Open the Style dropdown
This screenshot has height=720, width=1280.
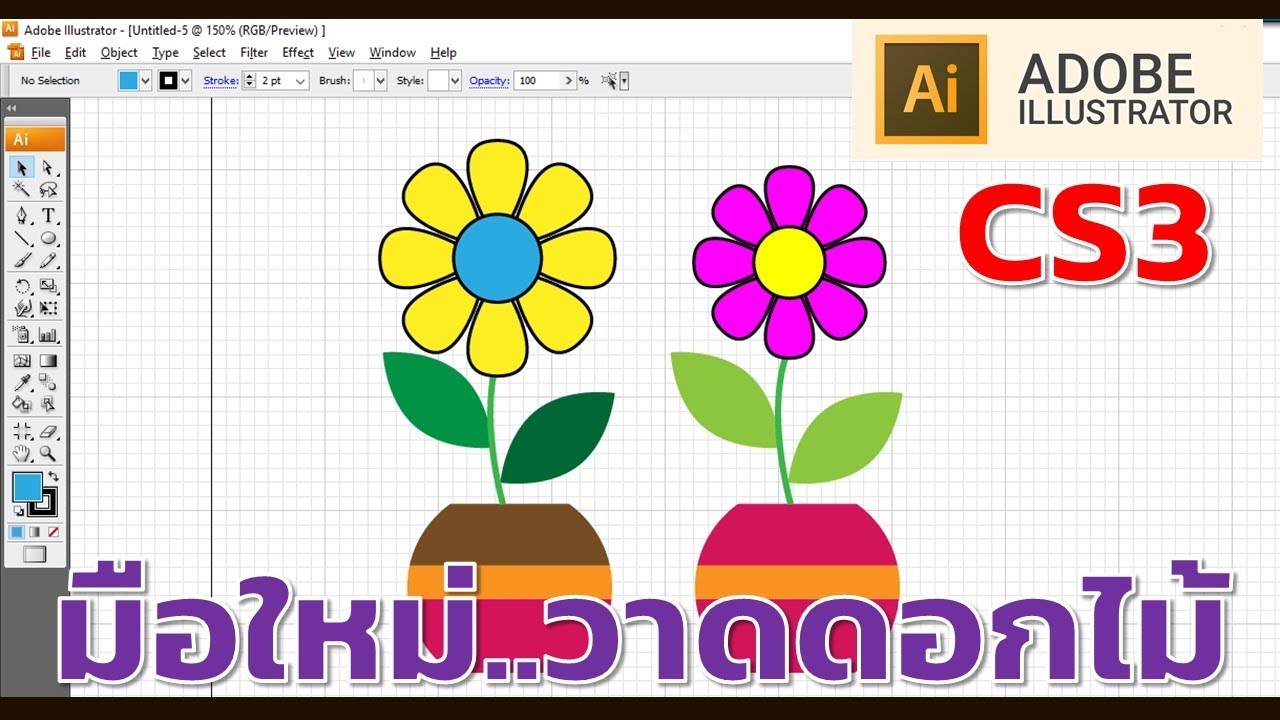[x=455, y=81]
